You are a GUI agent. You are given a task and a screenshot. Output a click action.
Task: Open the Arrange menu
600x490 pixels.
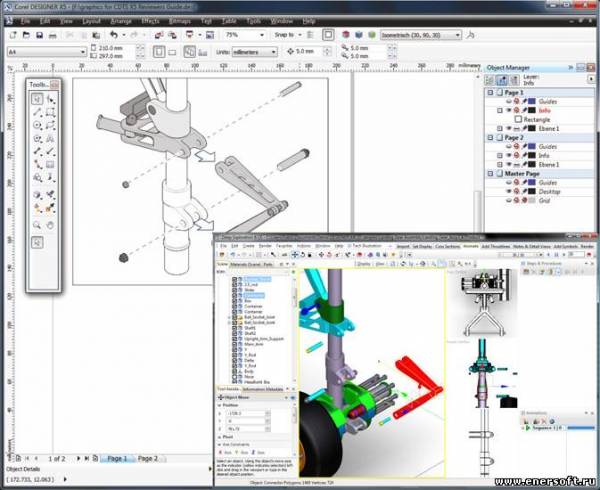(121, 21)
